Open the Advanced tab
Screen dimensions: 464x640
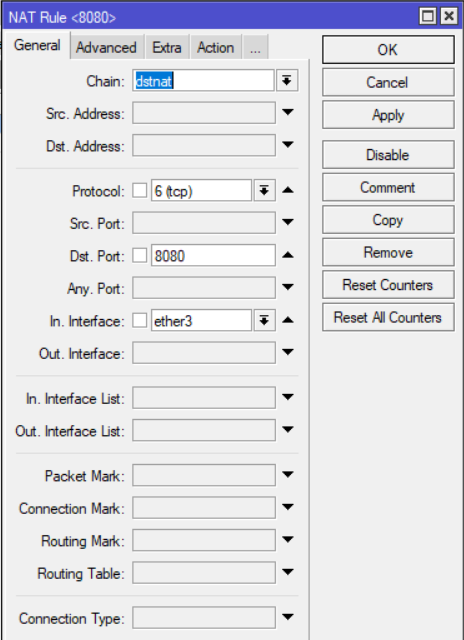(x=106, y=47)
